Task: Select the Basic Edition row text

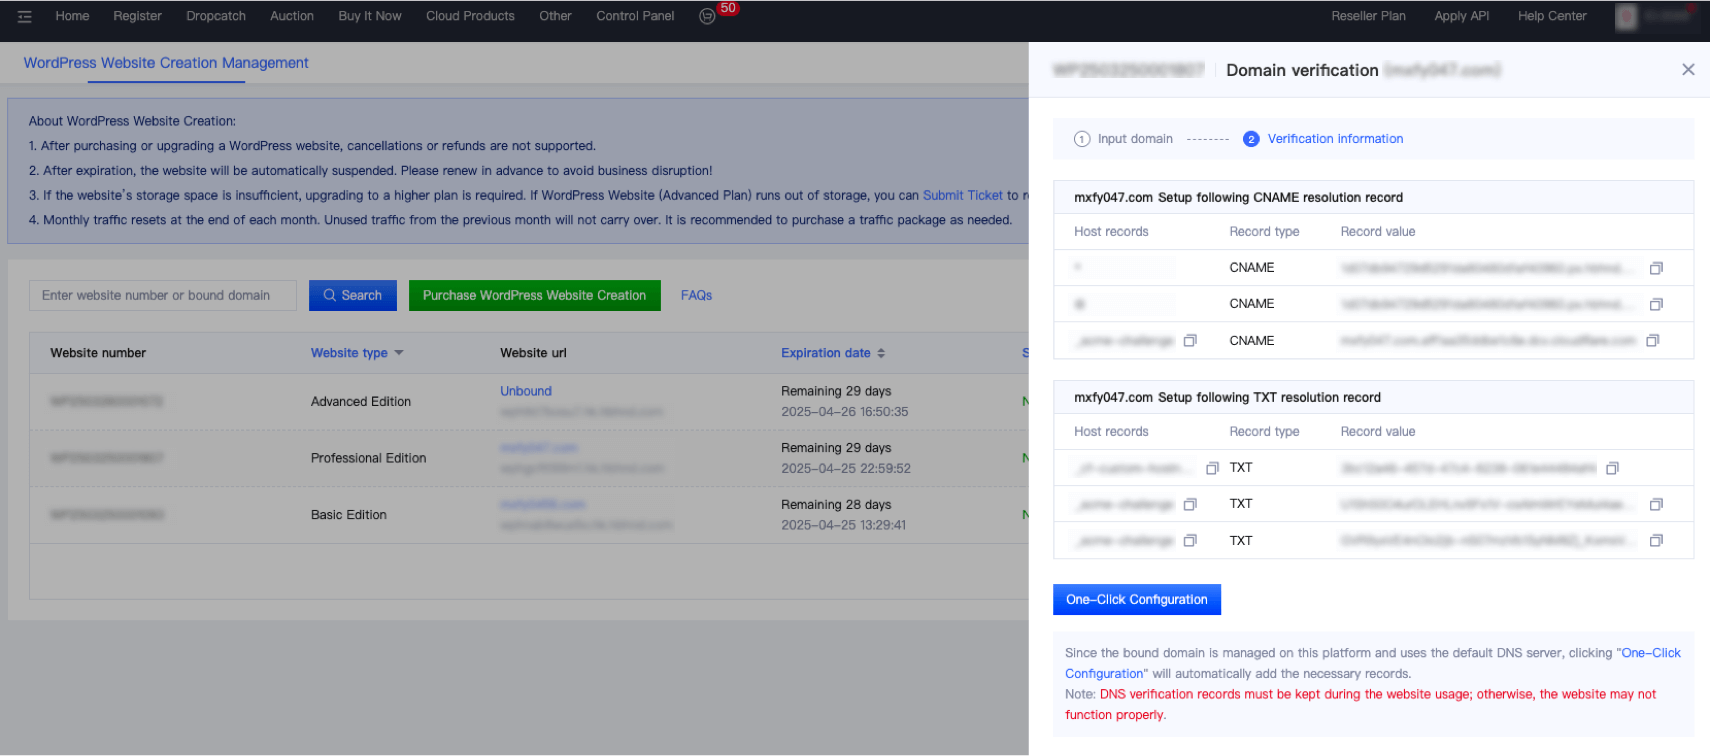Action: point(348,515)
